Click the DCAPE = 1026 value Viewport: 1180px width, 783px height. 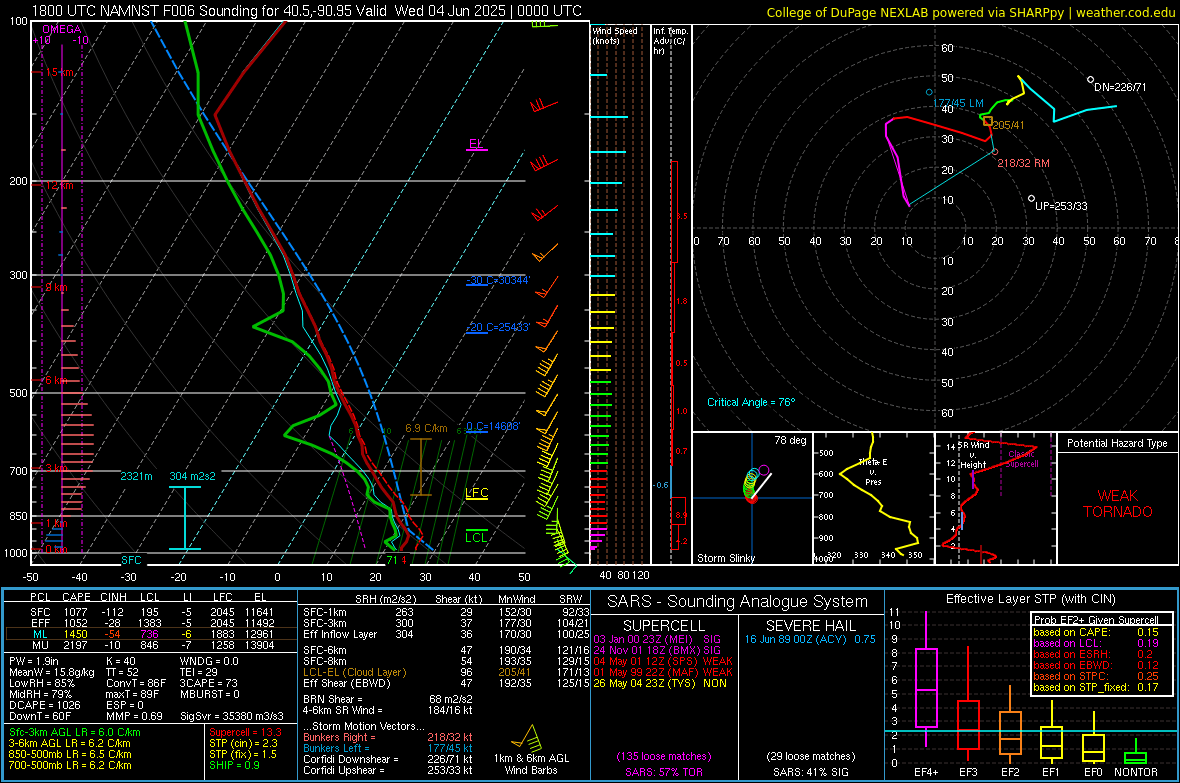click(44, 705)
